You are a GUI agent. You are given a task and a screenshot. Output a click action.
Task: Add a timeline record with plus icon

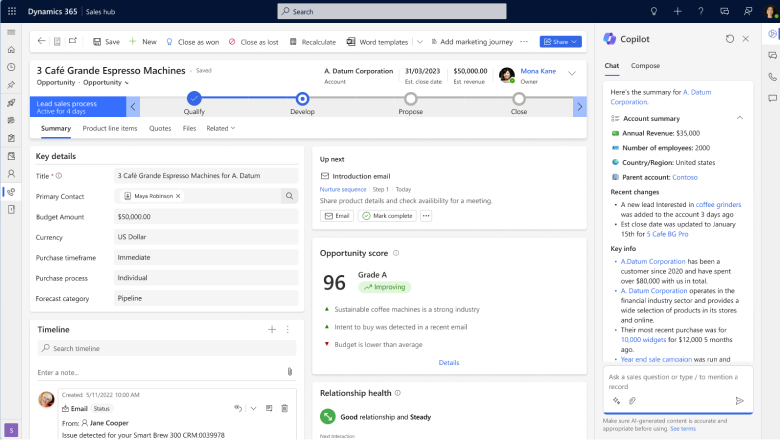click(x=272, y=329)
